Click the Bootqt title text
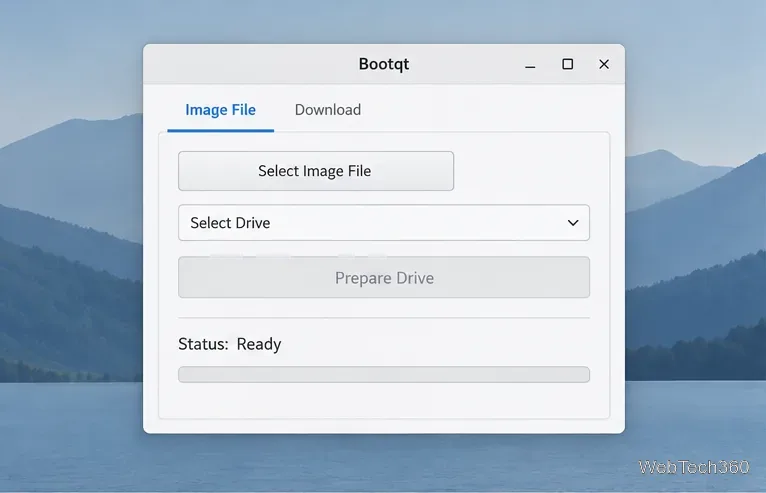Viewport: 766px width, 493px height. (x=384, y=64)
